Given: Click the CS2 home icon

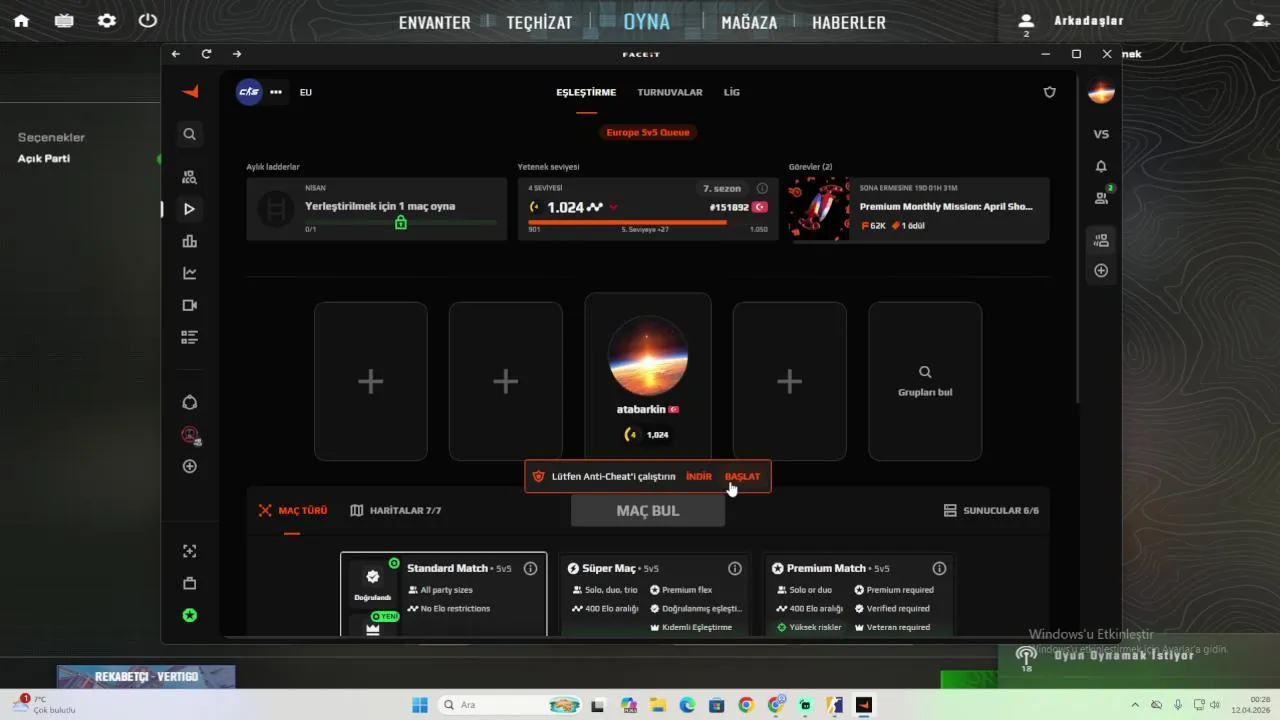Looking at the screenshot, I should coord(21,21).
